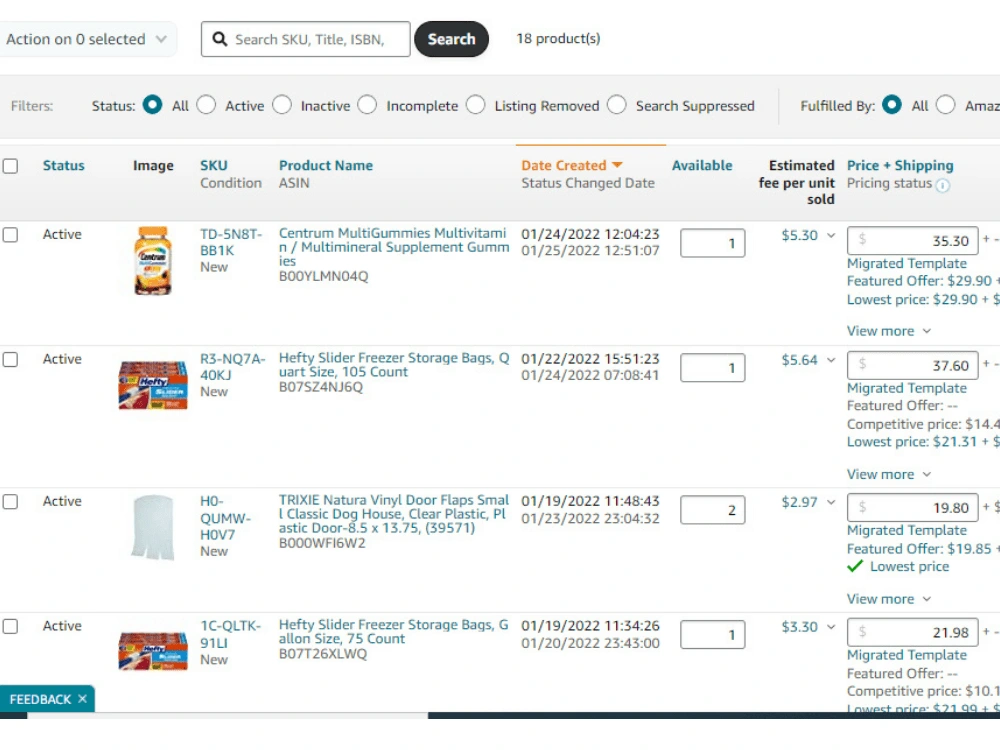Edit the 21.98 price field
1000x750 pixels.
pyautogui.click(x=912, y=632)
